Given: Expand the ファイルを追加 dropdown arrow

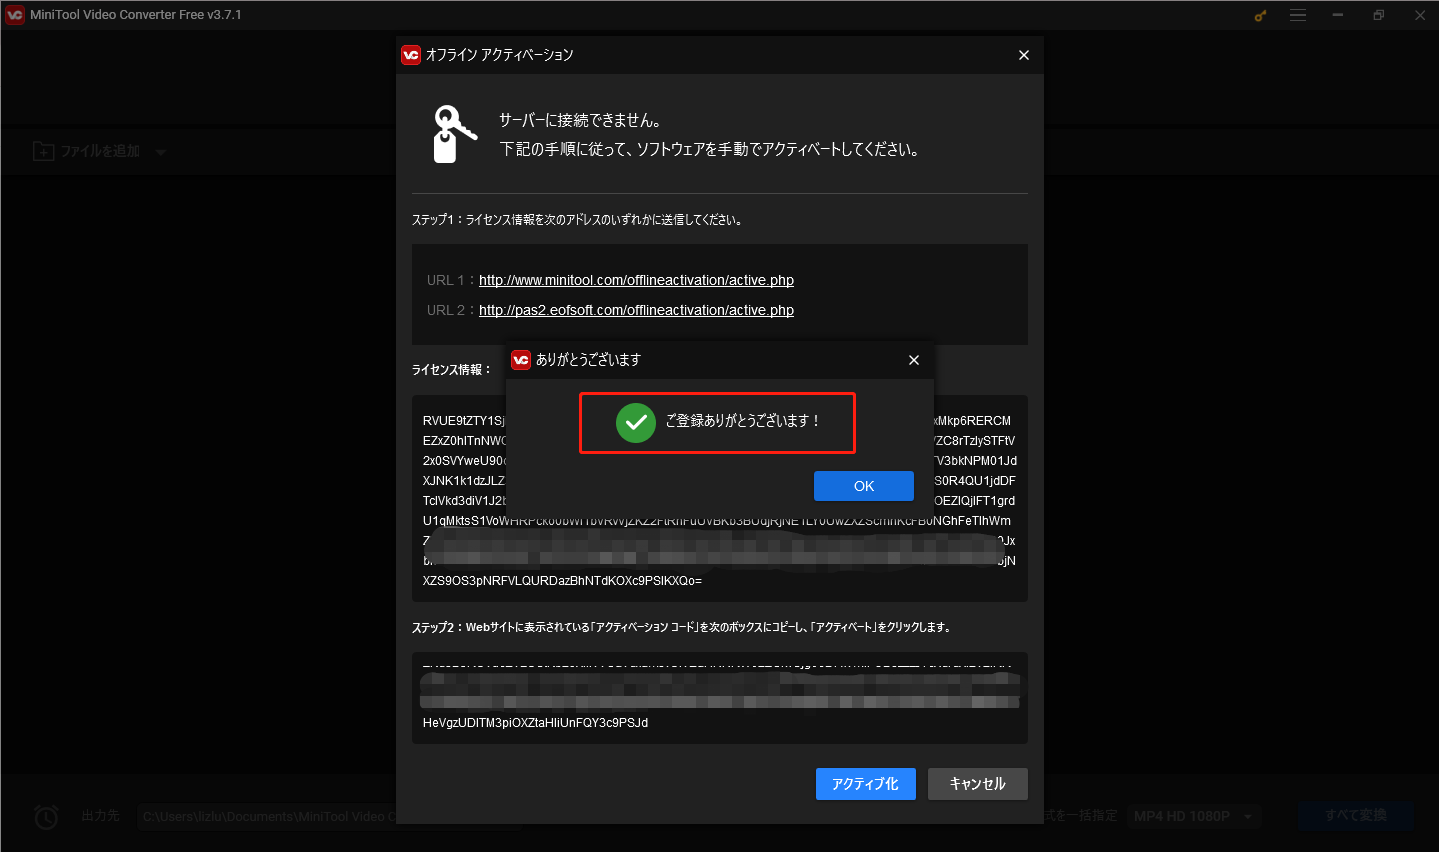Looking at the screenshot, I should click(161, 152).
